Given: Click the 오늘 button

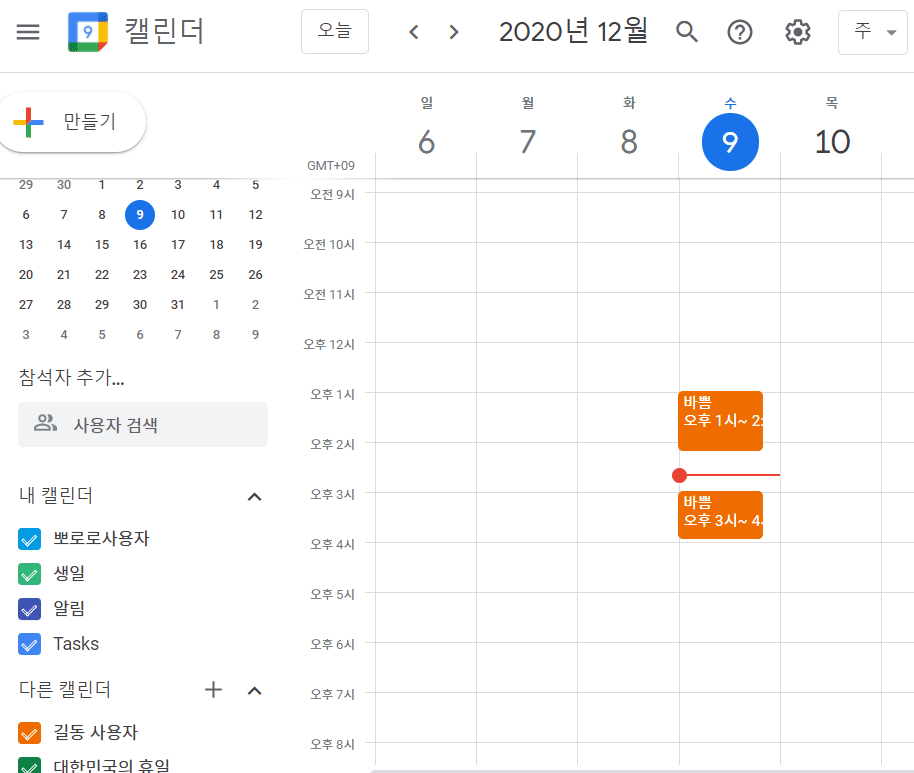Looking at the screenshot, I should (x=335, y=31).
